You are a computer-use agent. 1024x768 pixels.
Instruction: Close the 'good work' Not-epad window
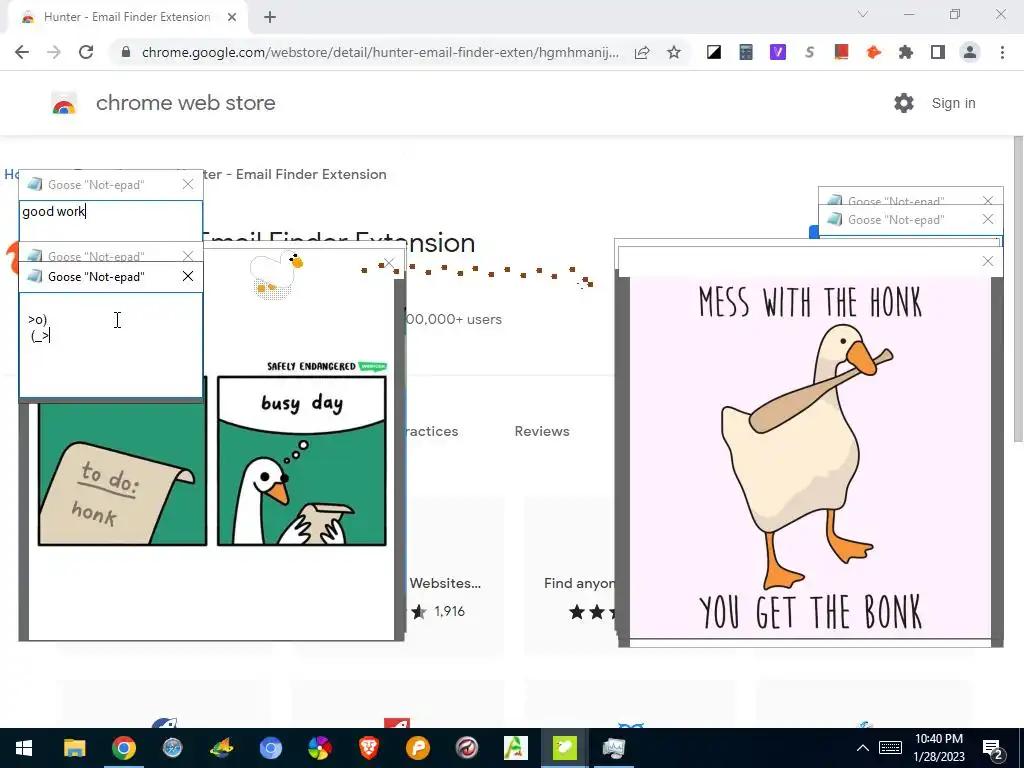pyautogui.click(x=188, y=185)
